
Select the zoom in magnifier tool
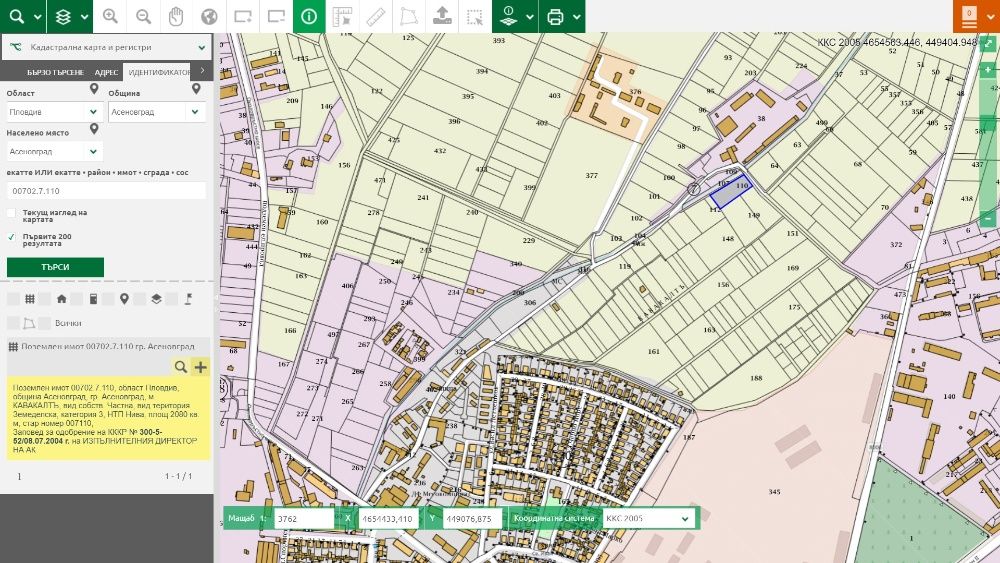click(110, 17)
